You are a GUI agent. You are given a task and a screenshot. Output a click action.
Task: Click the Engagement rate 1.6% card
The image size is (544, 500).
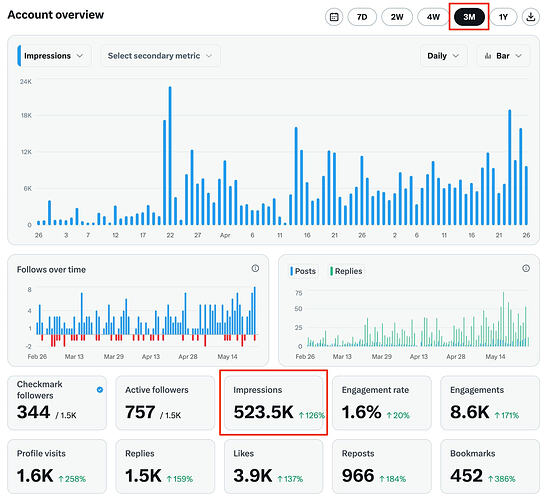[382, 402]
